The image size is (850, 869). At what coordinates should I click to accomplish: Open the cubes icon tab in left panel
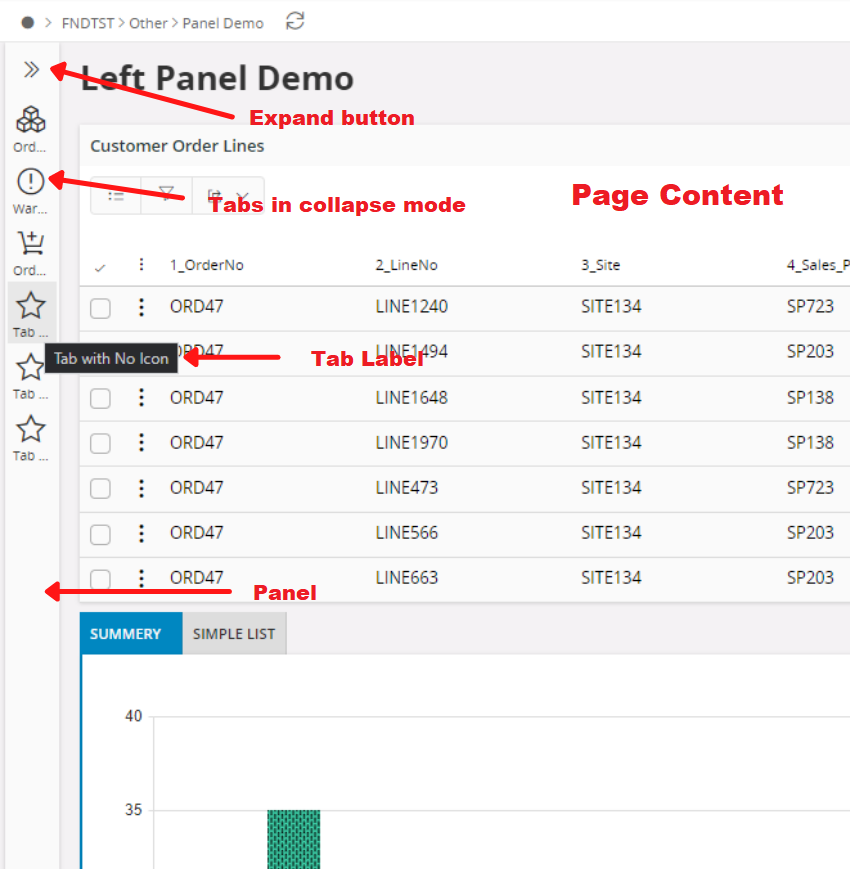tap(31, 121)
